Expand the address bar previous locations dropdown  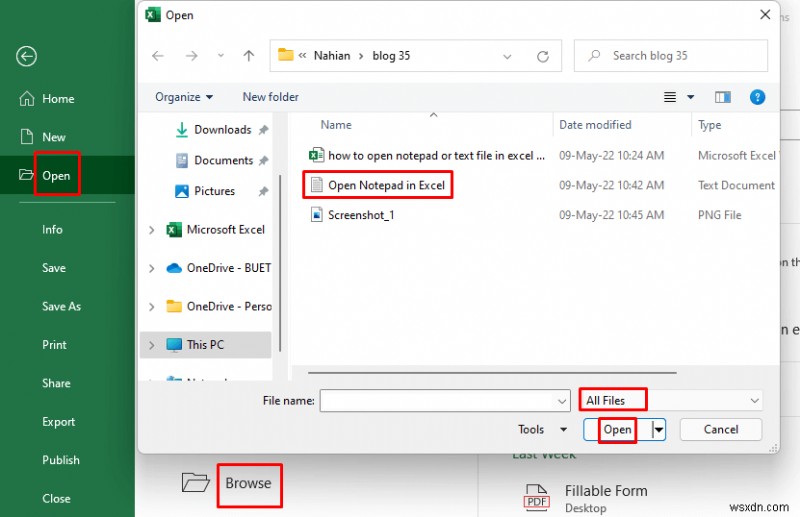[x=507, y=56]
